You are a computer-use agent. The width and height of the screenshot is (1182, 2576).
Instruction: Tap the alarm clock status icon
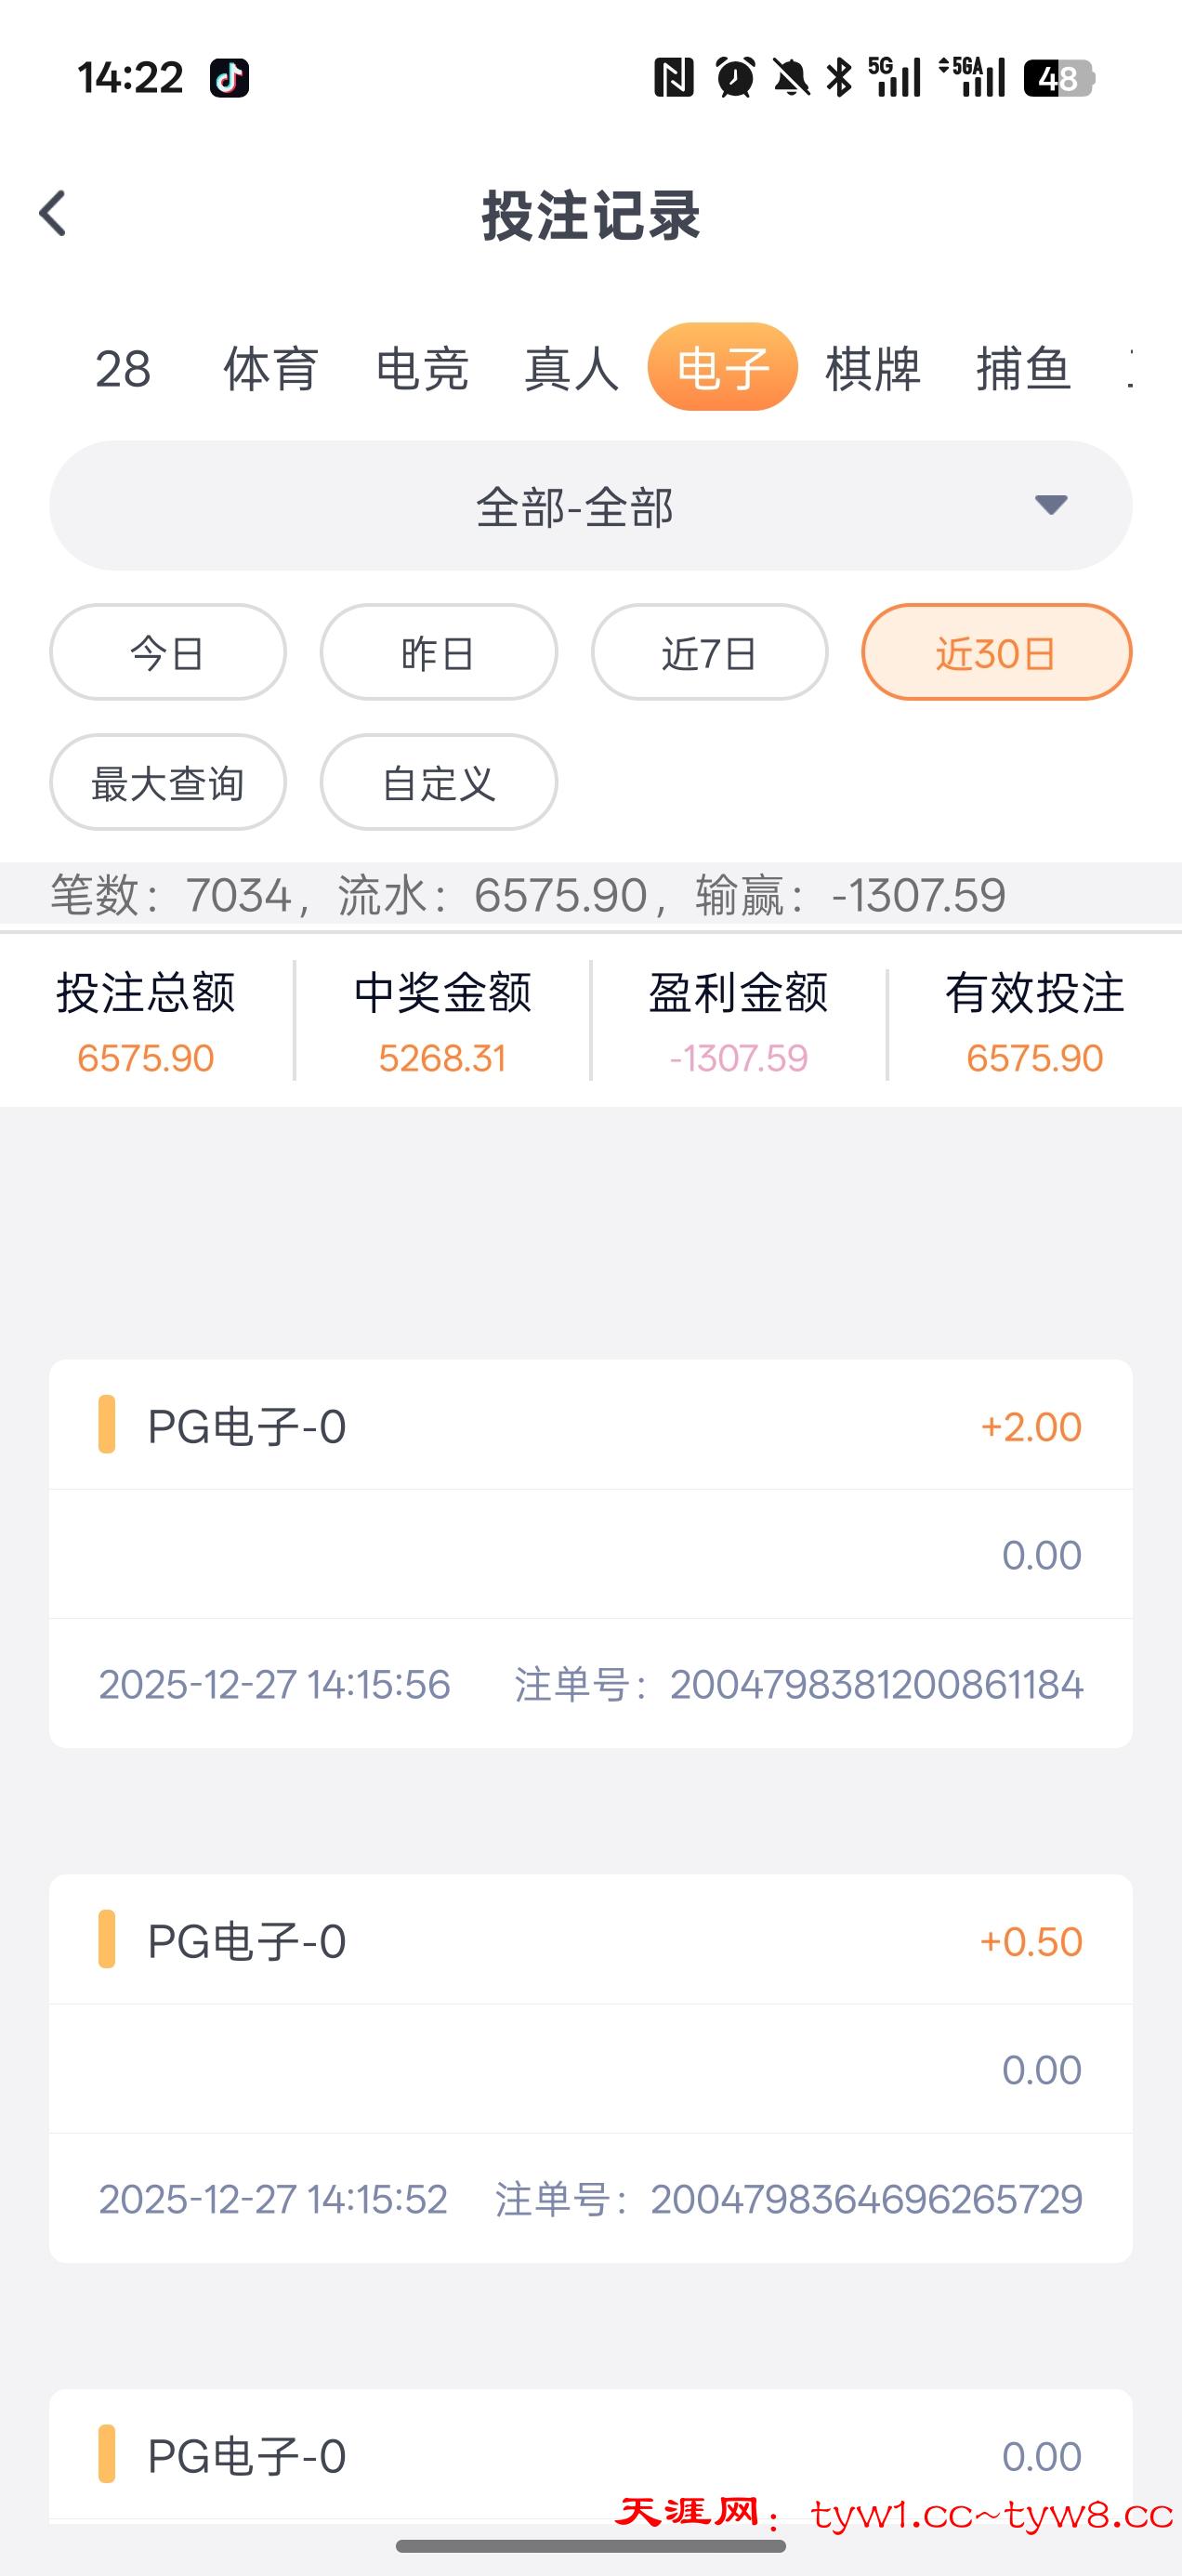click(x=735, y=78)
